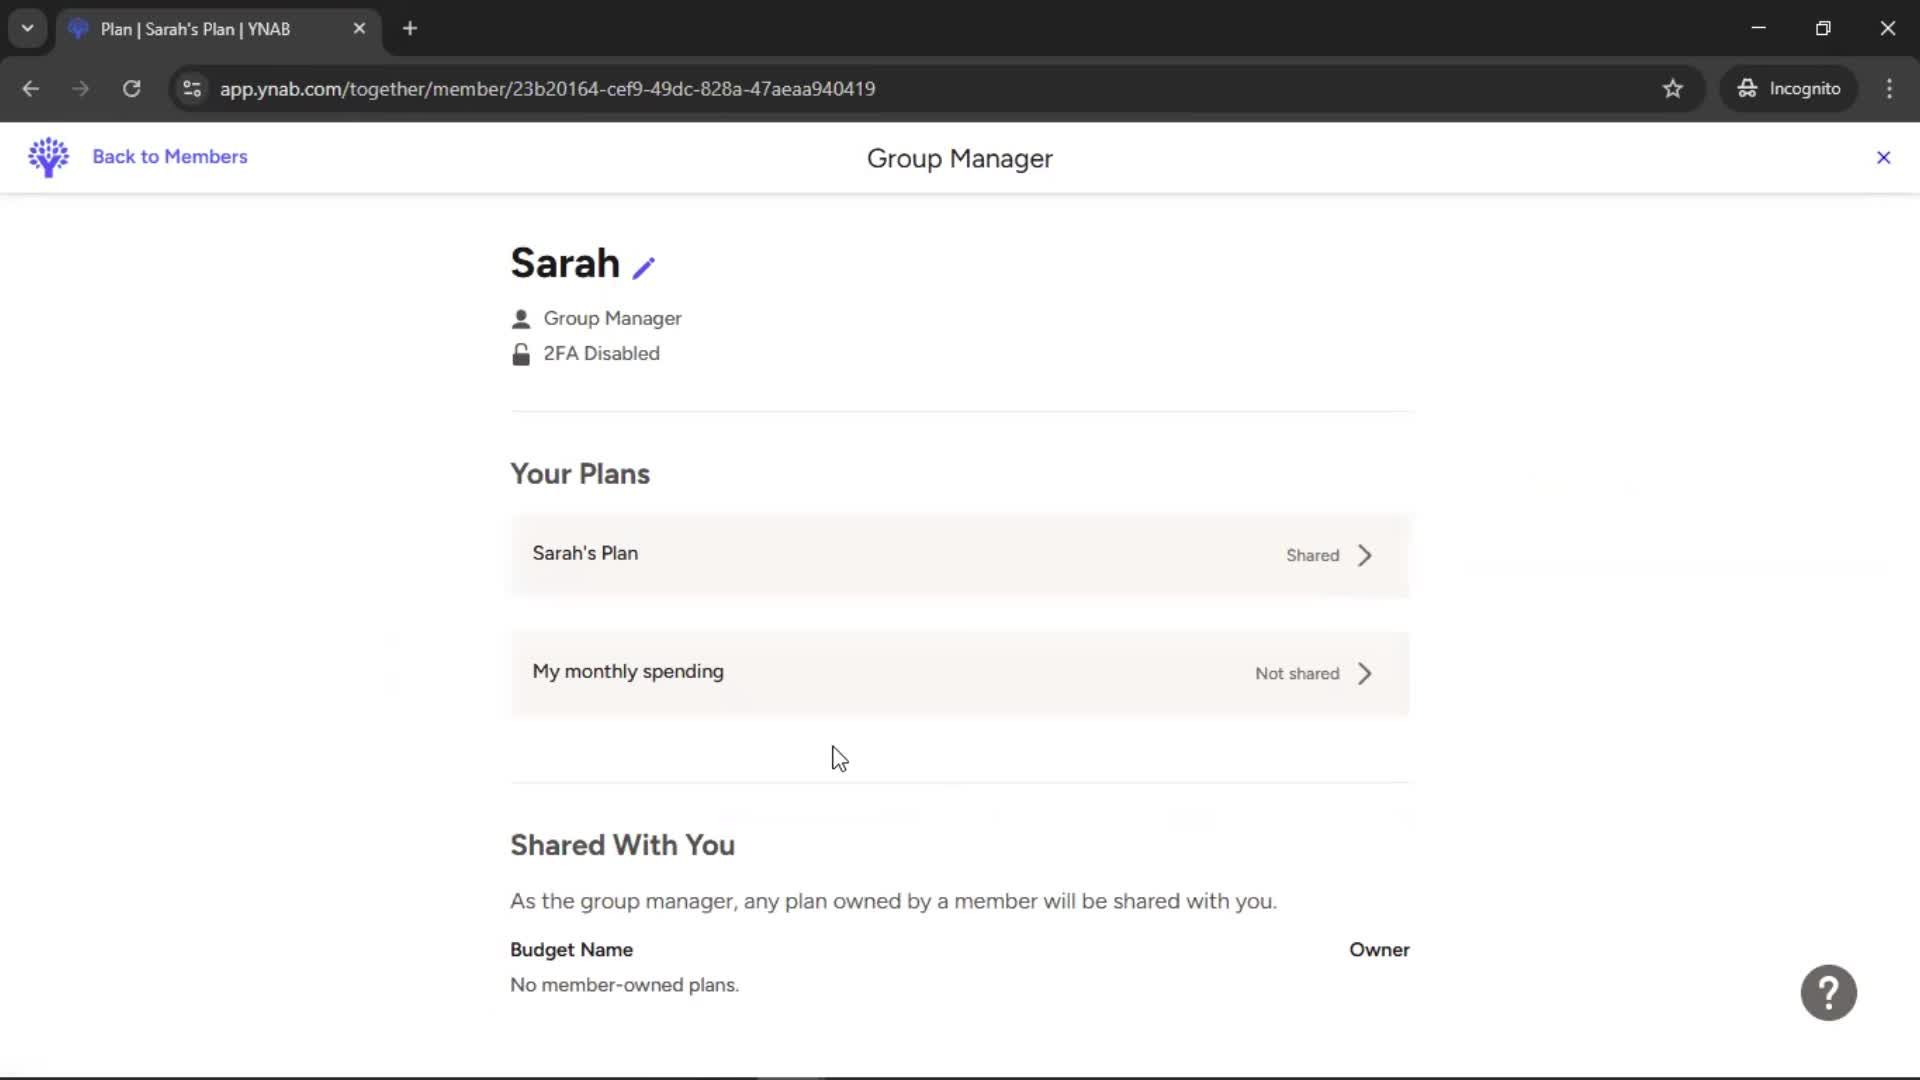
Task: Click the Back to Members link
Action: [x=170, y=157]
